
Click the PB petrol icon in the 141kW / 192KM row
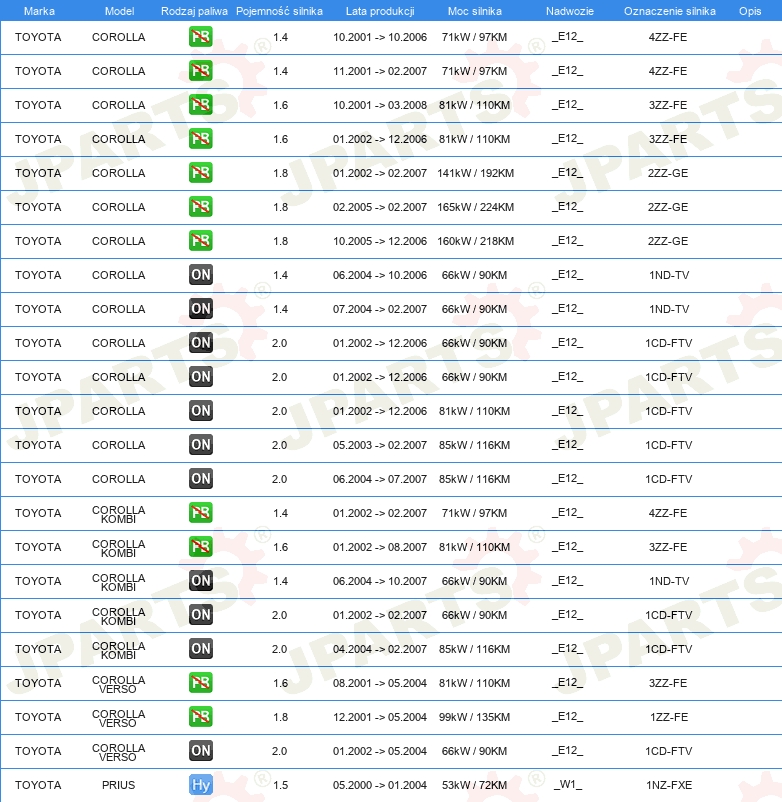[201, 173]
